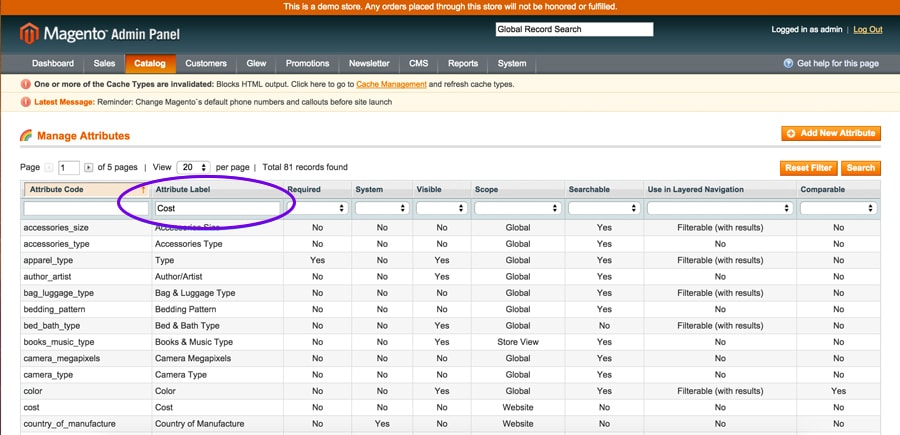The width and height of the screenshot is (900, 435).
Task: Click the Manage Attributes heading icon
Action: [x=26, y=136]
